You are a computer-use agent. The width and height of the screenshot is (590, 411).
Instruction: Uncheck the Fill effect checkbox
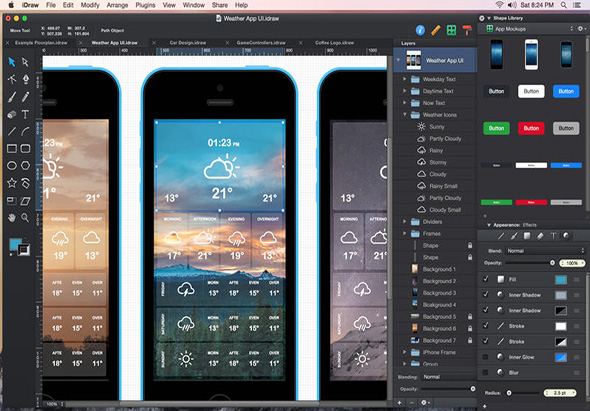pyautogui.click(x=485, y=279)
